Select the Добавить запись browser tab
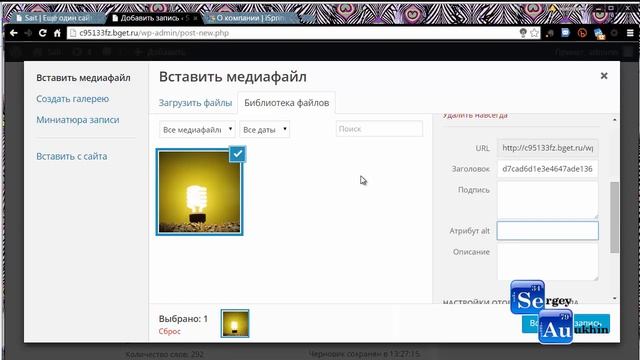This screenshot has width=640, height=360. 154,18
